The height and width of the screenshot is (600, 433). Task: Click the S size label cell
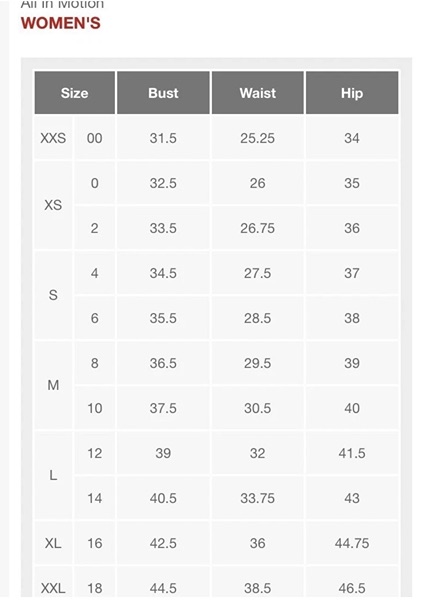[53, 295]
